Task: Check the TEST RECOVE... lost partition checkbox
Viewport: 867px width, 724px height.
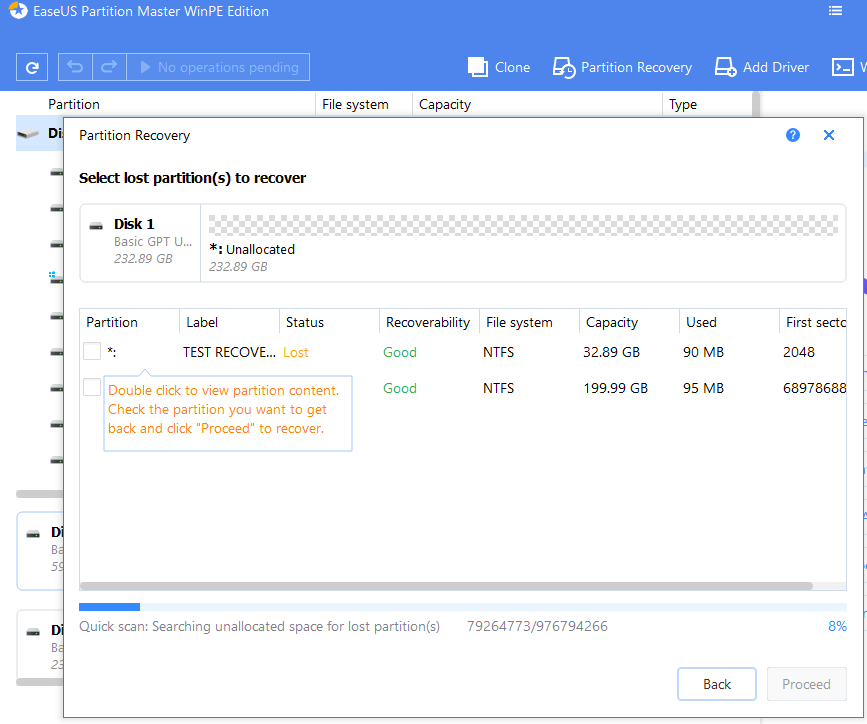Action: (x=92, y=351)
